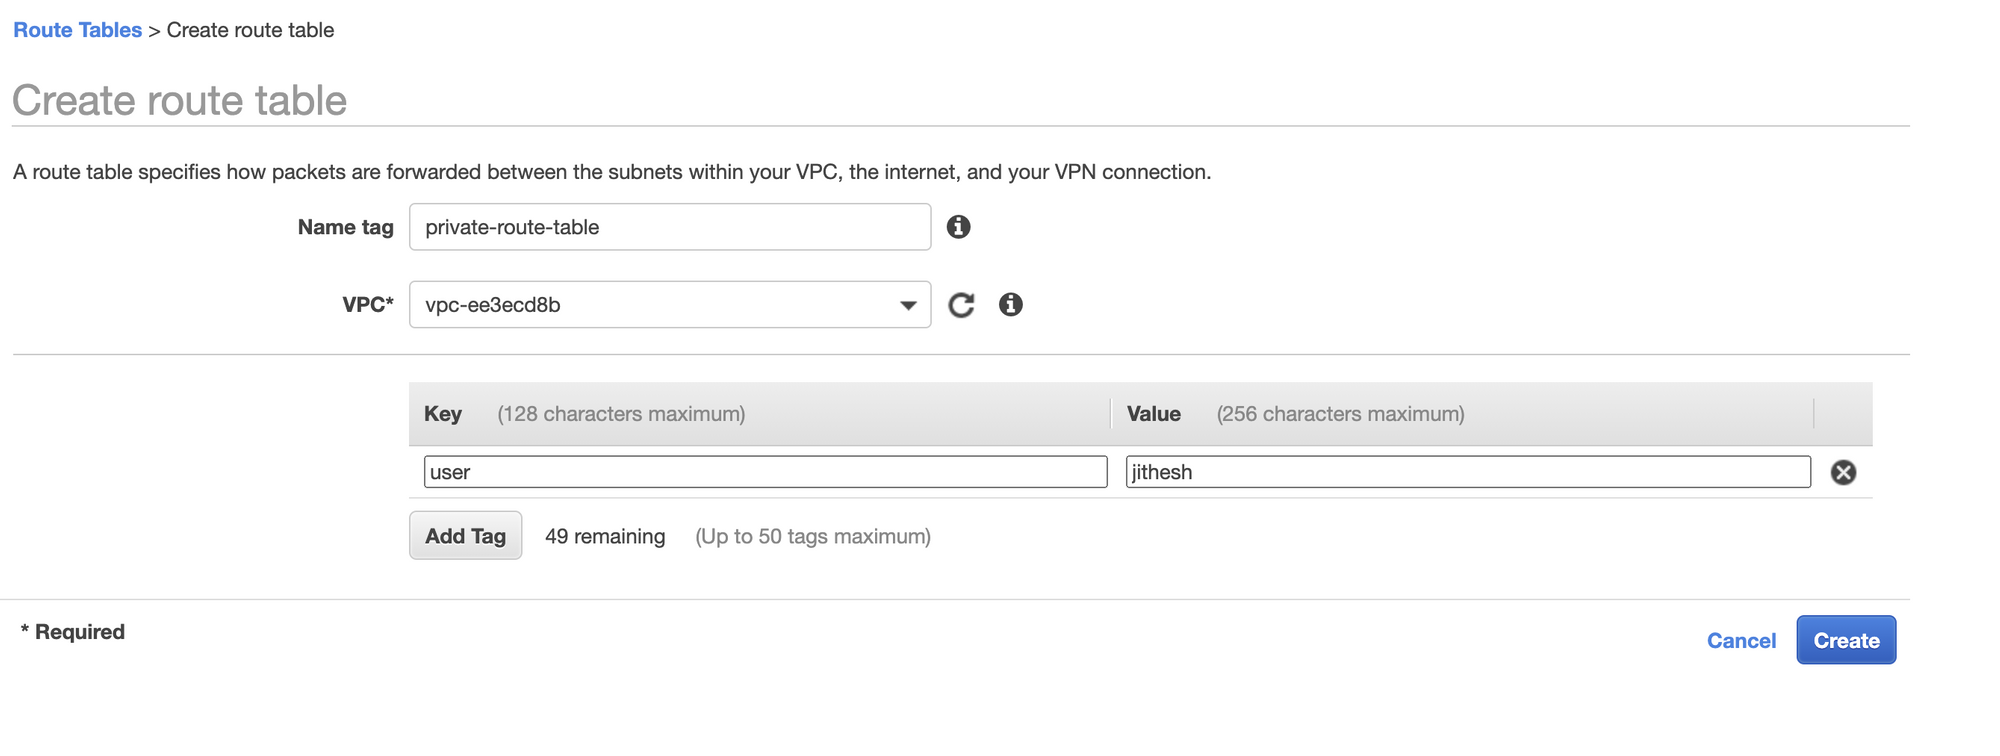This screenshot has width=2000, height=756.
Task: Click the Key column header
Action: [443, 414]
